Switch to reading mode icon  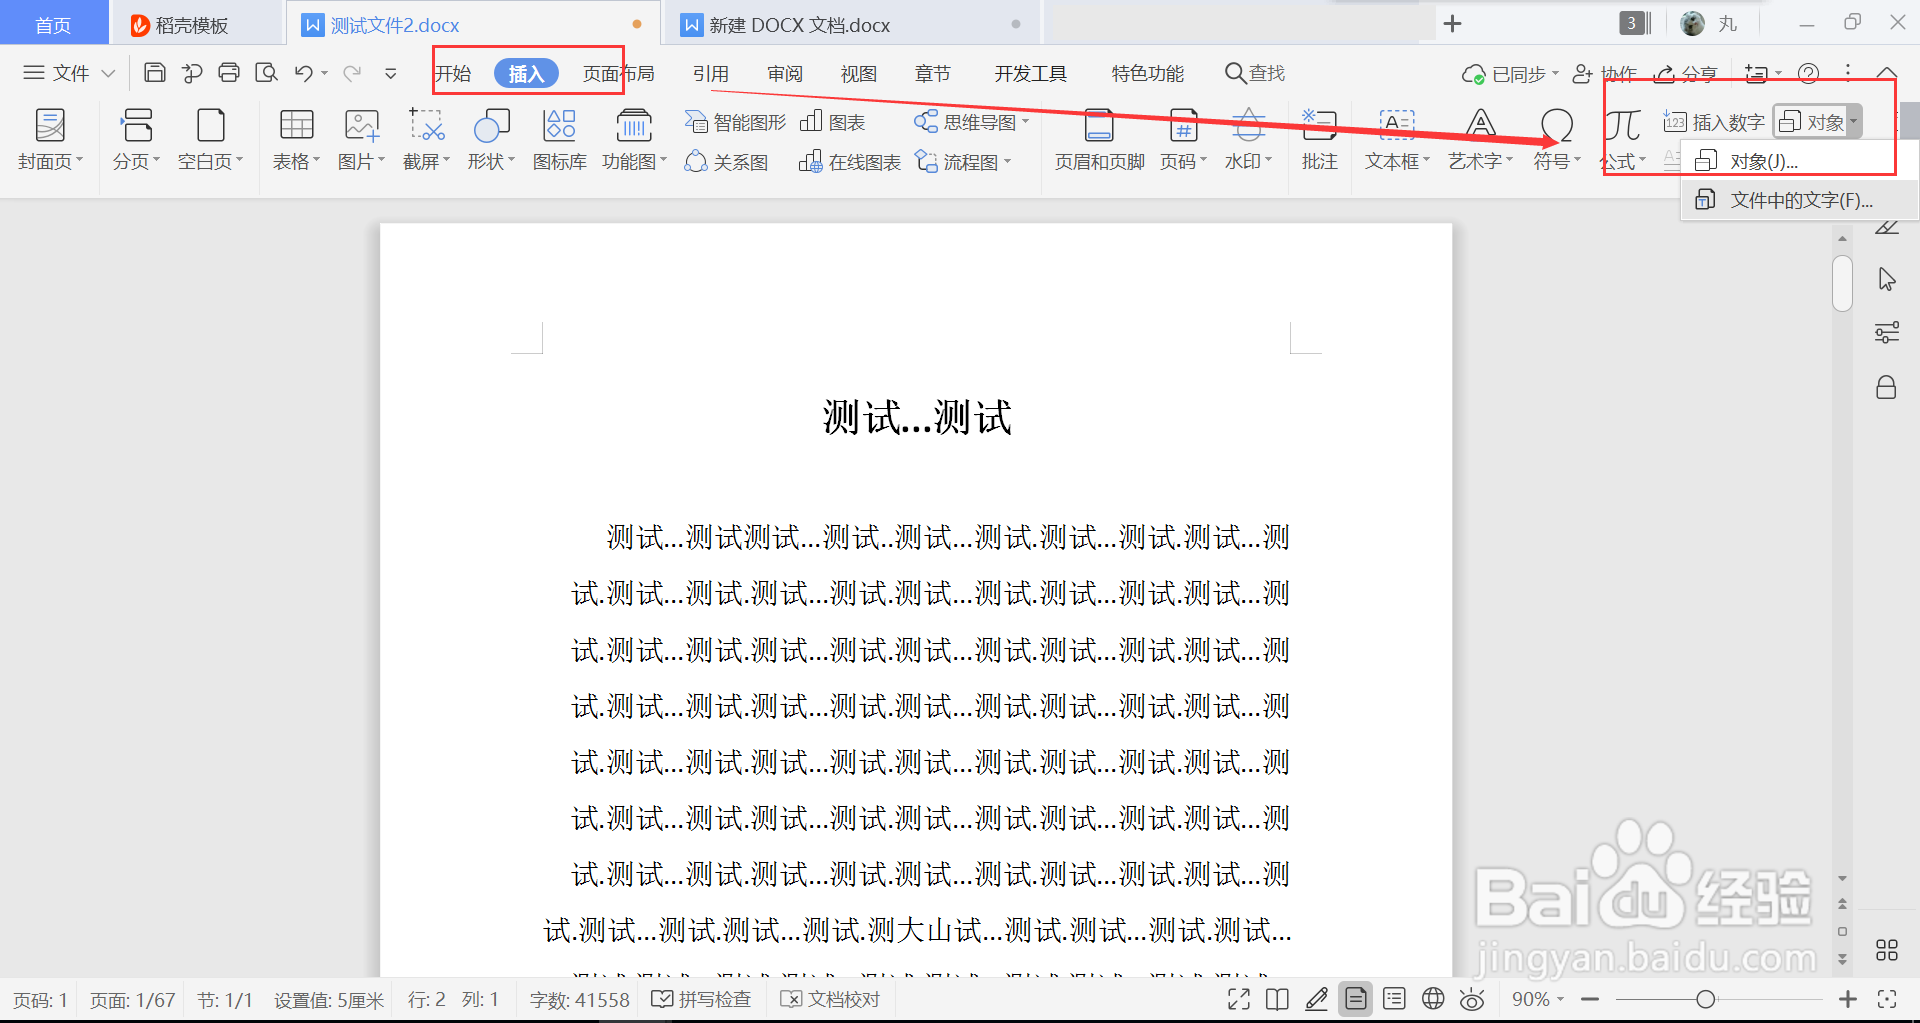click(1277, 999)
